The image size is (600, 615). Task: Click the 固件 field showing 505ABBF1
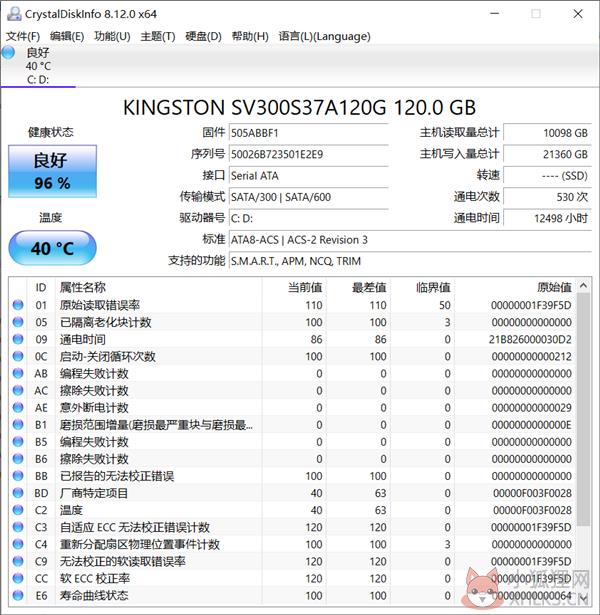click(x=309, y=133)
